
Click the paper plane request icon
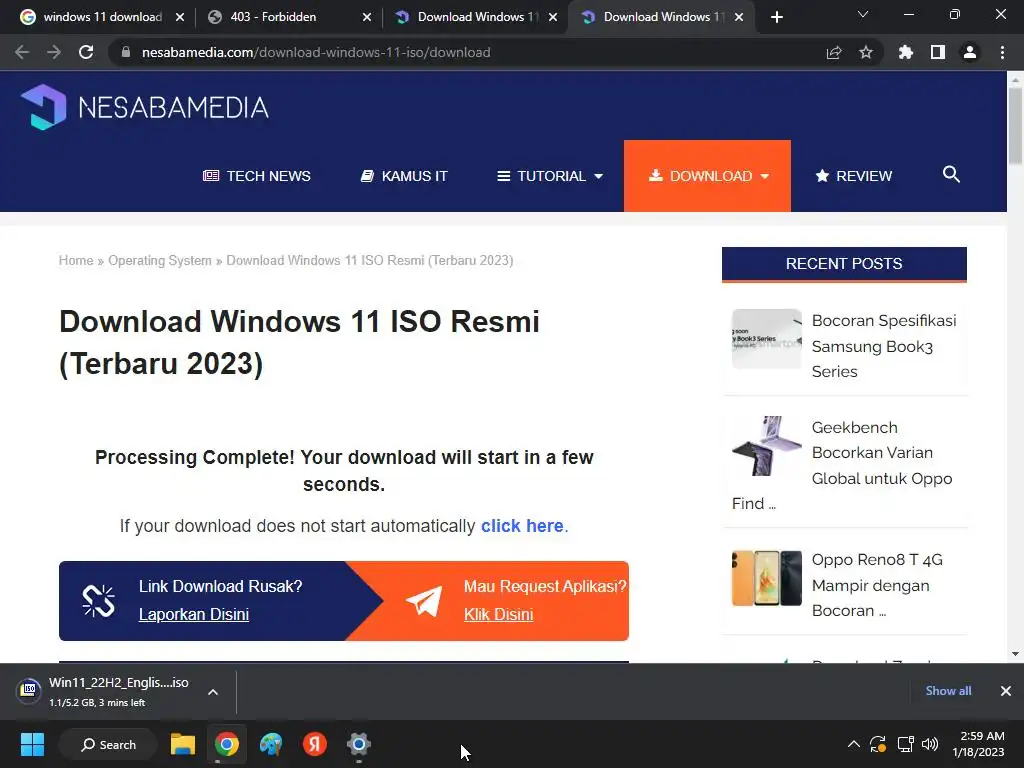(x=424, y=601)
